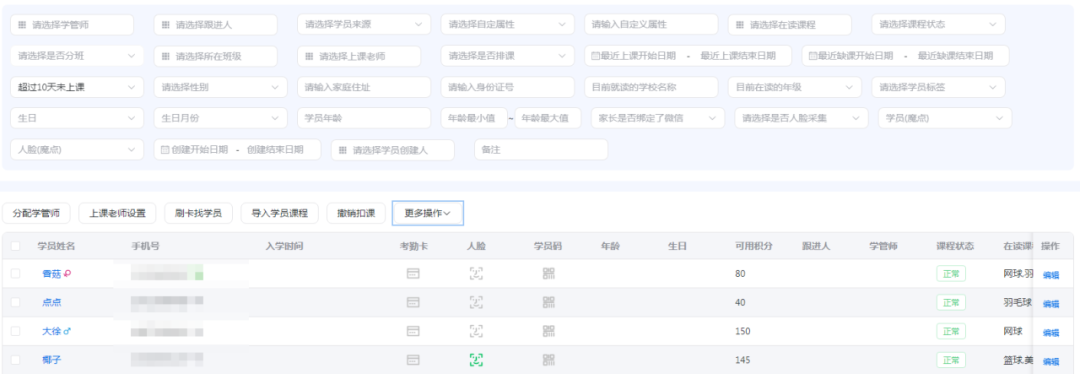
Task: Open attendance card icon in 点点 row
Action: coord(413,302)
